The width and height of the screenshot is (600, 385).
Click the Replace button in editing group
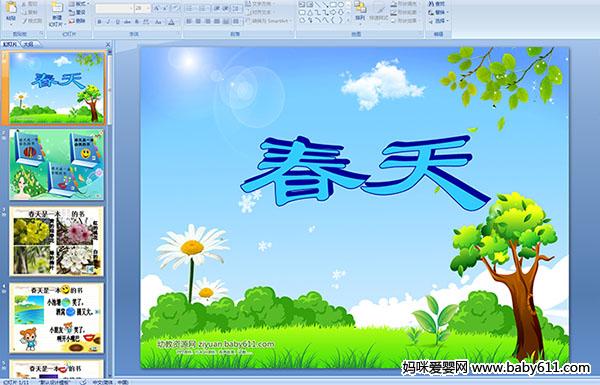437,12
